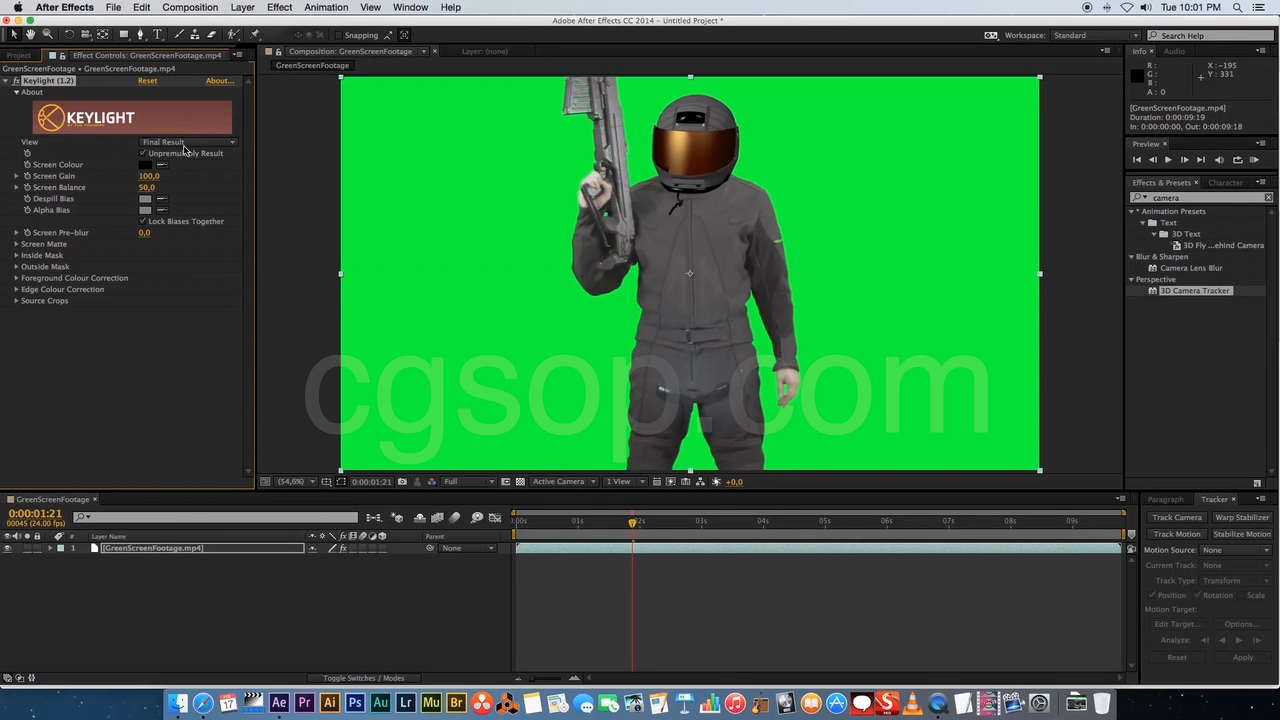Expand the Outside Mask group
Image resolution: width=1280 pixels, height=720 pixels.
pyautogui.click(x=16, y=267)
